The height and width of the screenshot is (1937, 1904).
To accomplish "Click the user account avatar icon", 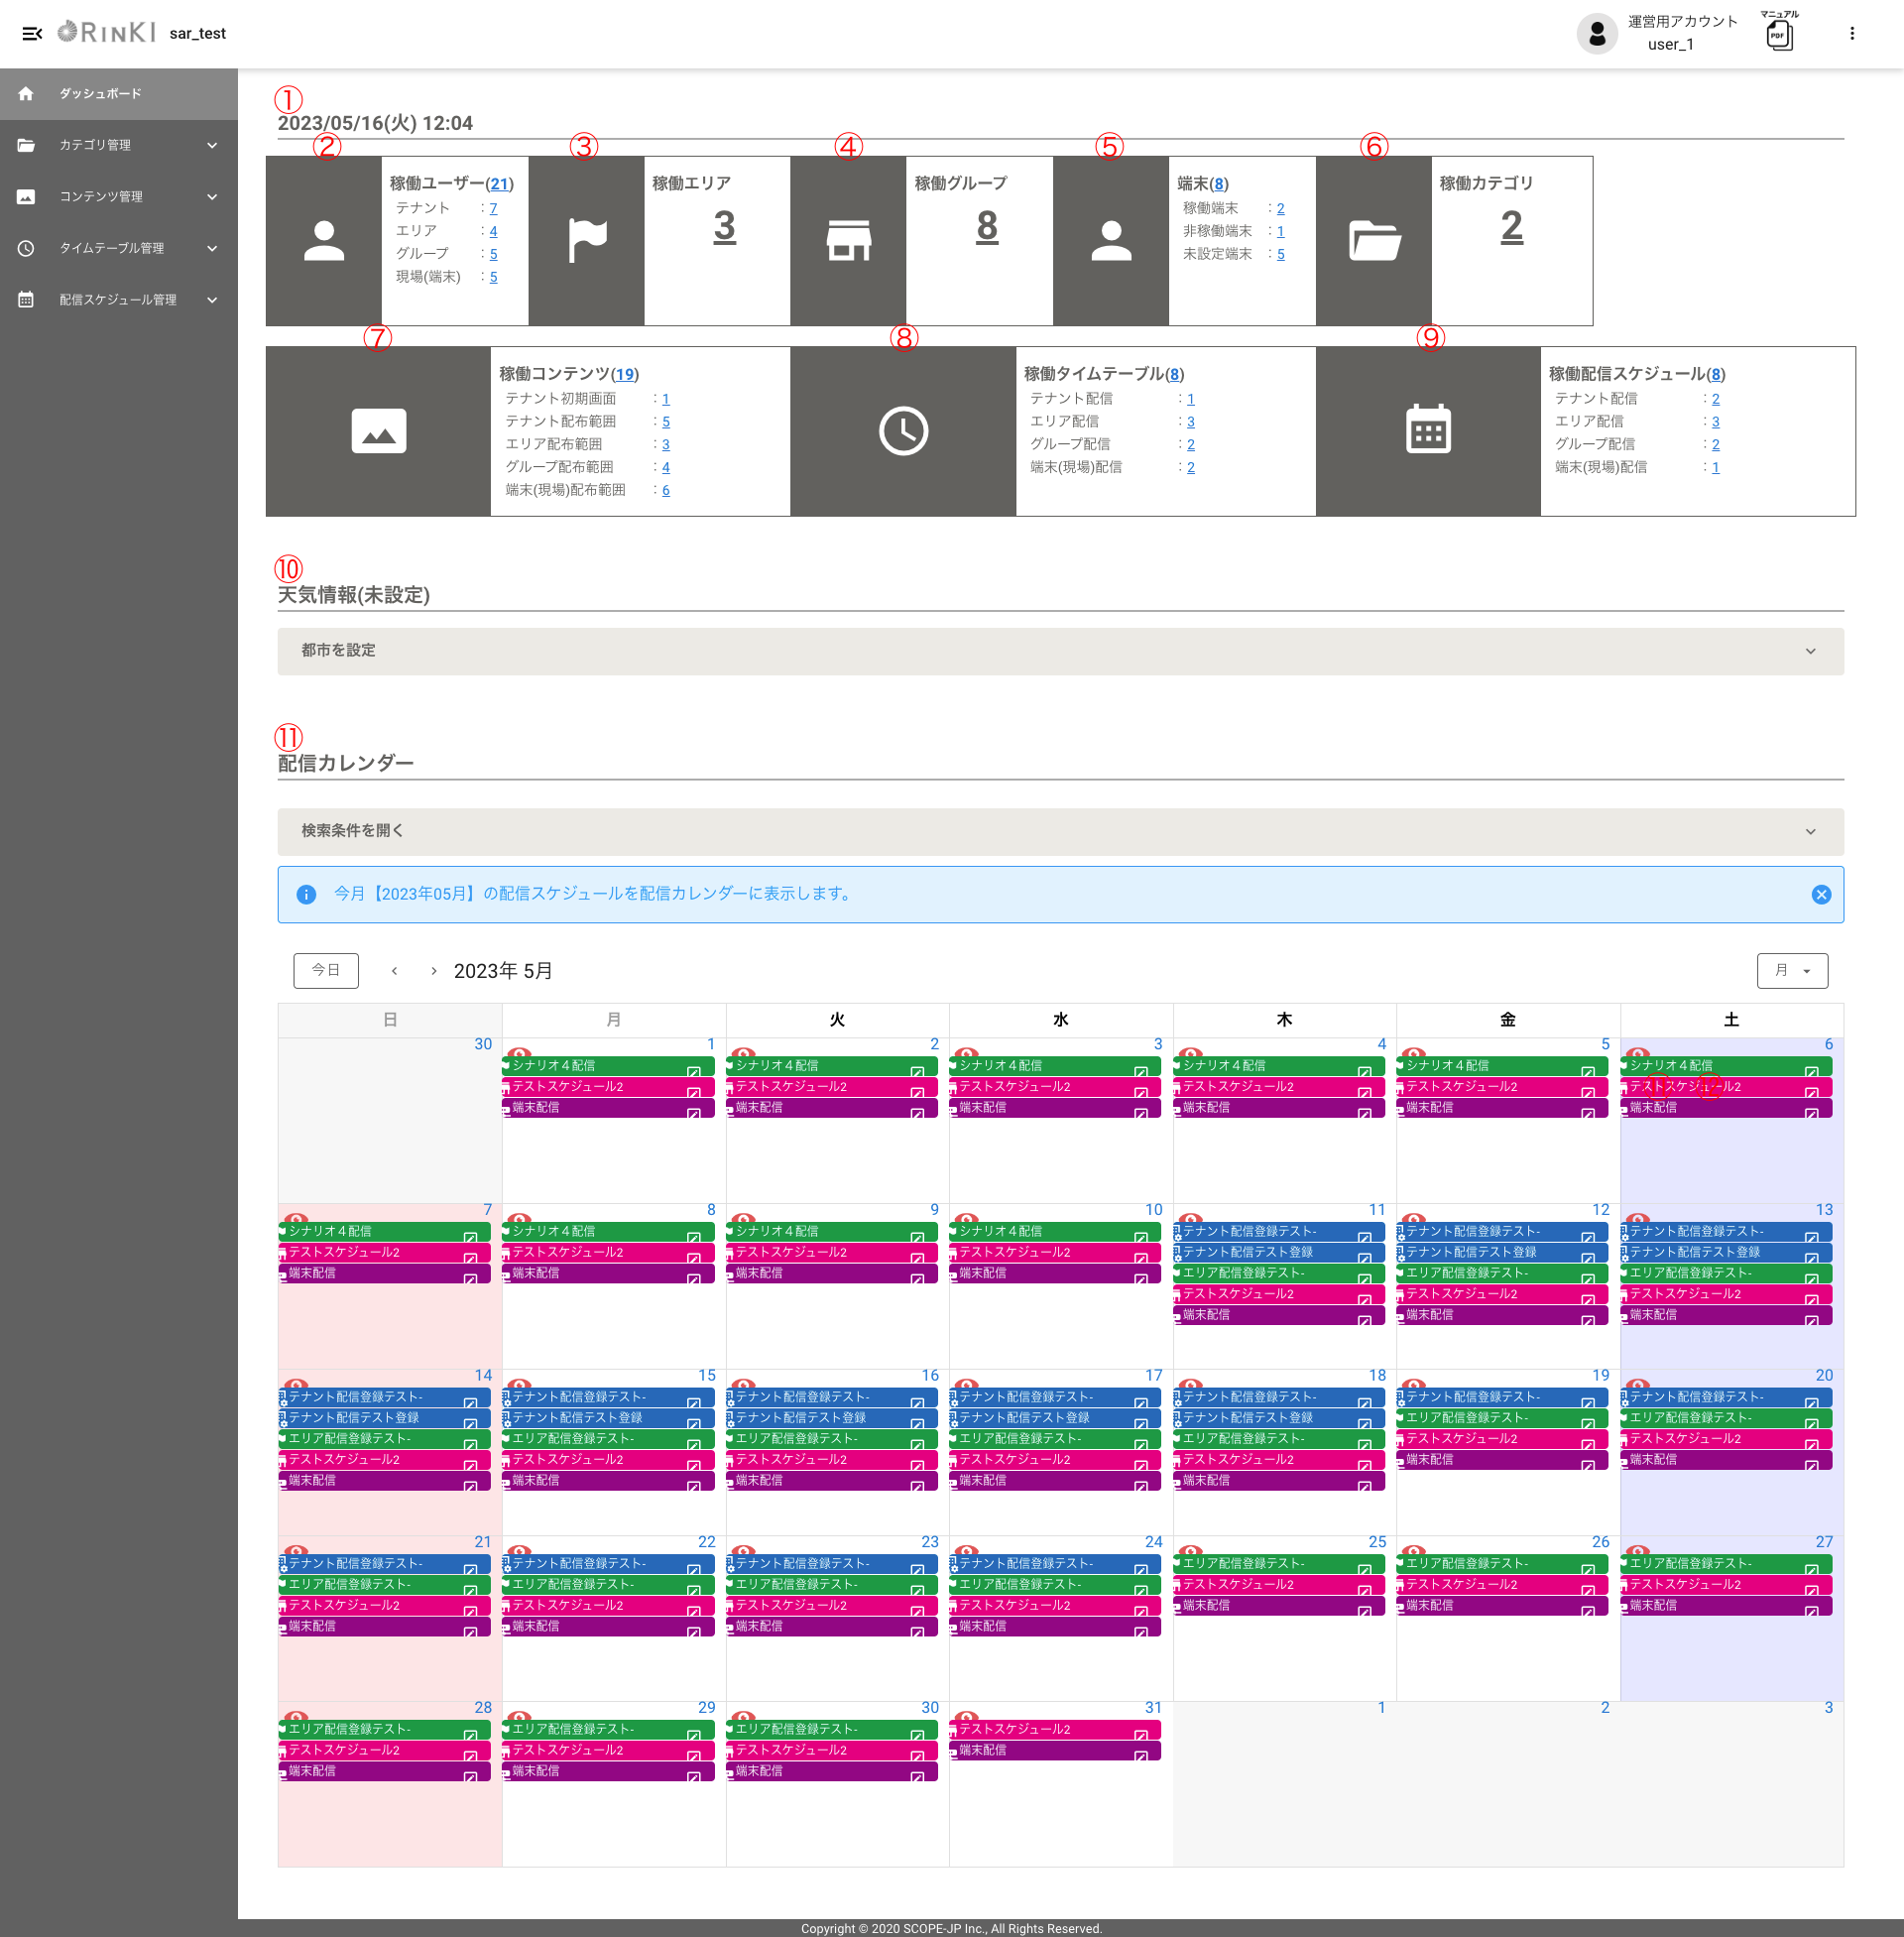I will [x=1596, y=34].
